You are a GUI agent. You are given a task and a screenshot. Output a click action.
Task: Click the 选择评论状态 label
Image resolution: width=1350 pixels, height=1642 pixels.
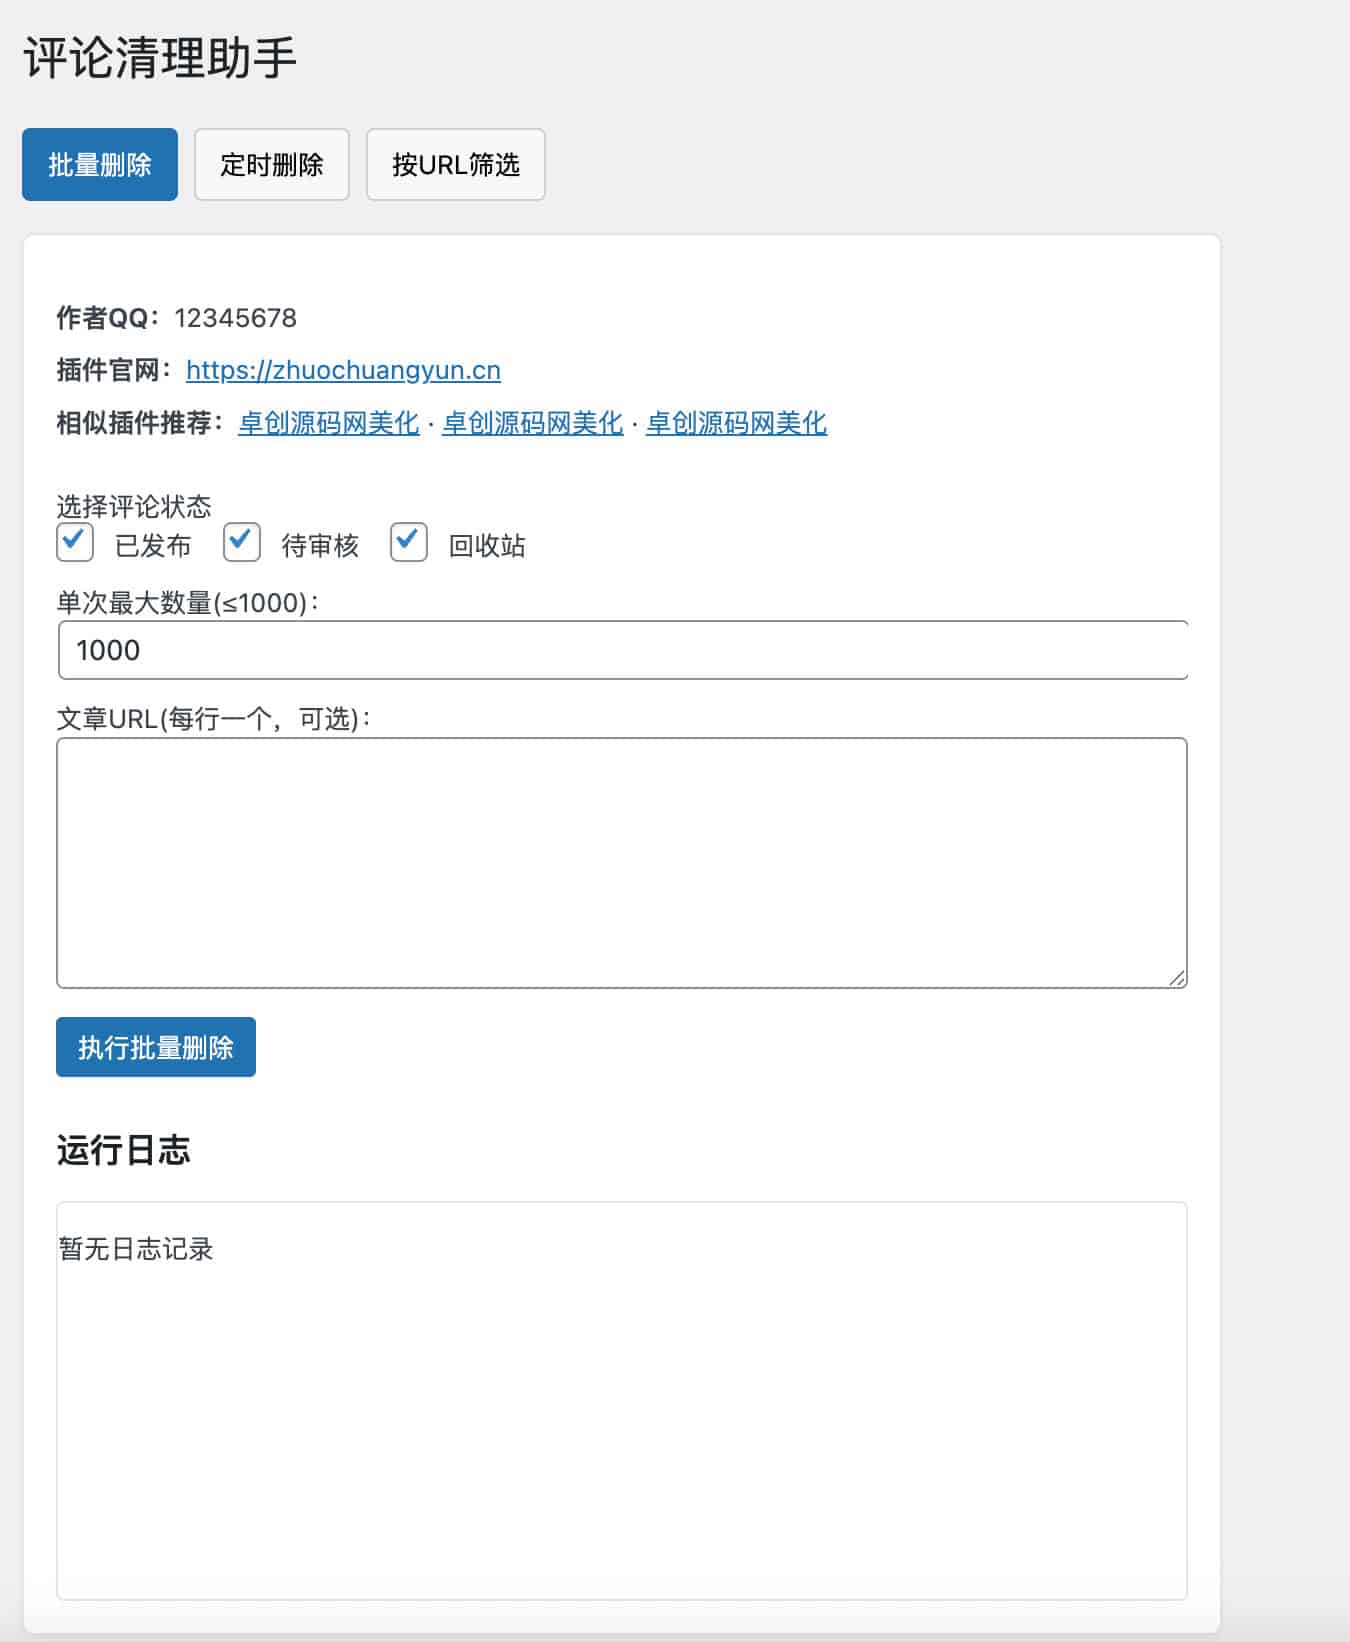[x=134, y=506]
